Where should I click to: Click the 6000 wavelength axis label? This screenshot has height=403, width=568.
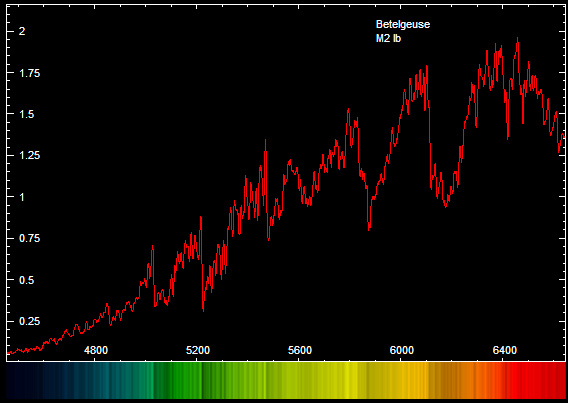pos(402,350)
